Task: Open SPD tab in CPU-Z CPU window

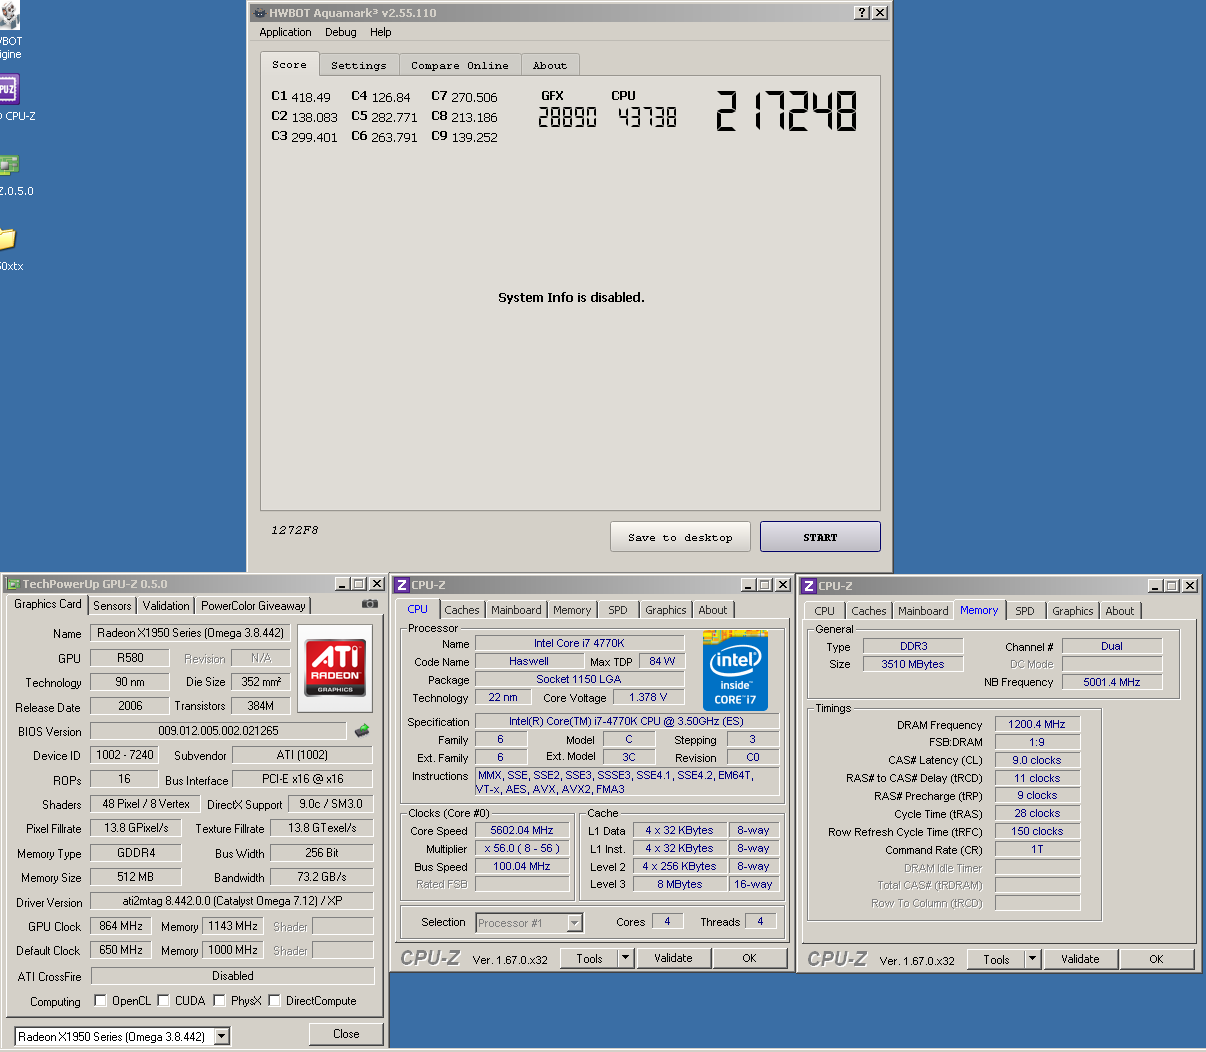Action: 618,610
